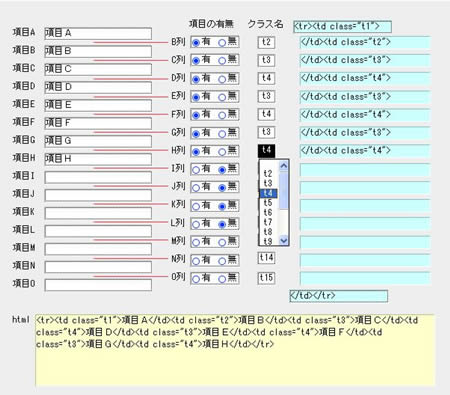450x395 pixels.
Task: Open D列 class name dropdown showing t4
Action: (x=266, y=78)
